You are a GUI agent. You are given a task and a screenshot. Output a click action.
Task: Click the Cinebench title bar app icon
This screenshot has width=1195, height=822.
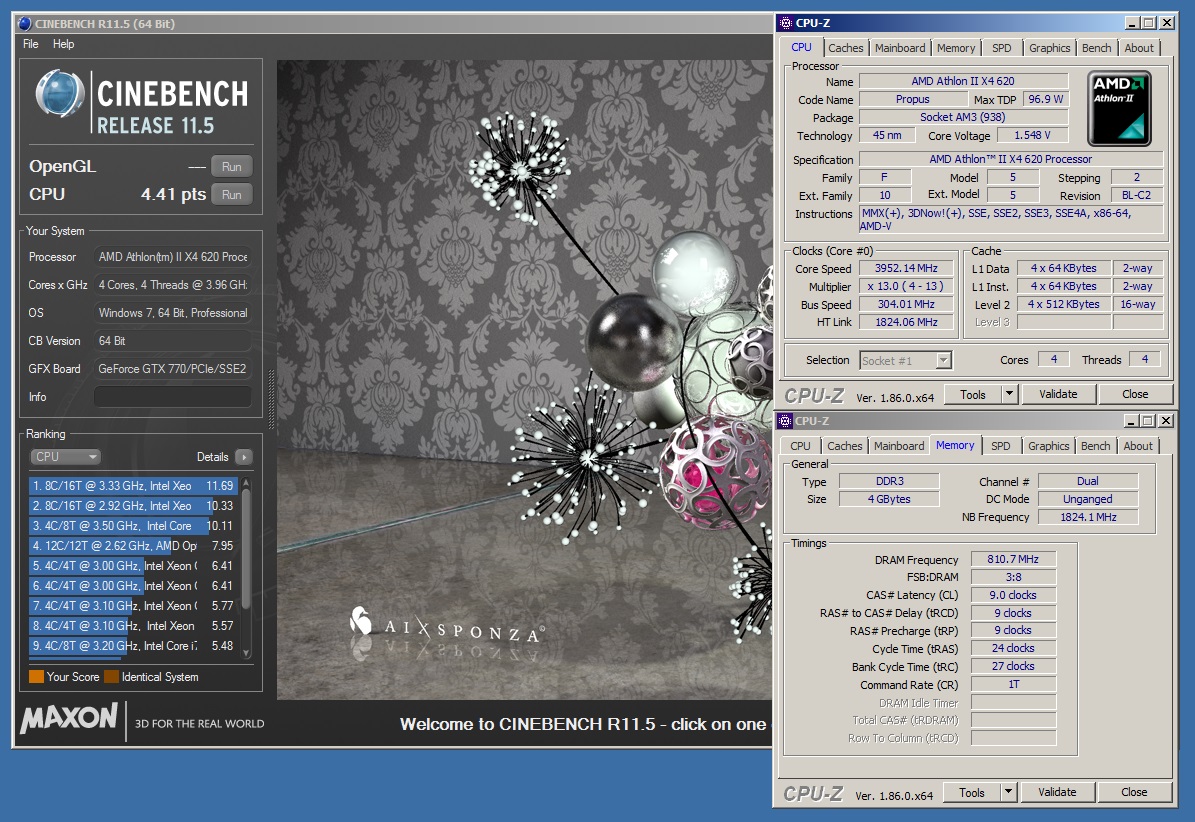[x=24, y=24]
